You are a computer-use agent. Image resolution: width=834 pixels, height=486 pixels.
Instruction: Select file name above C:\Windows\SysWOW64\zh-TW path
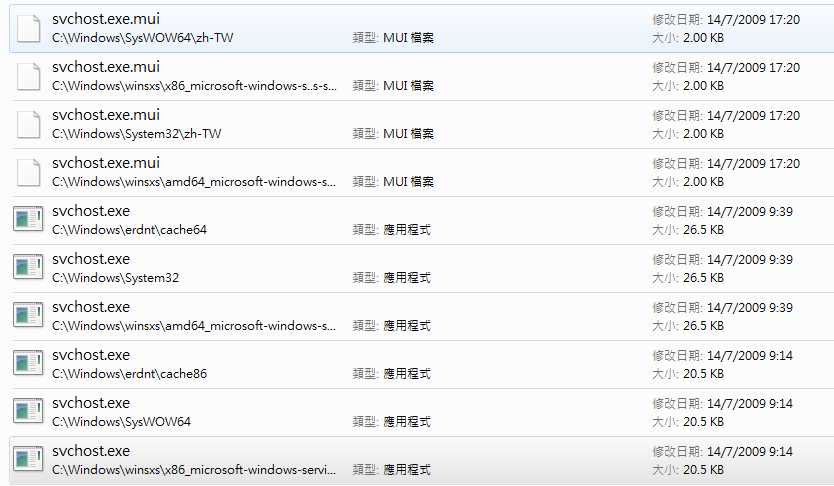(x=106, y=19)
